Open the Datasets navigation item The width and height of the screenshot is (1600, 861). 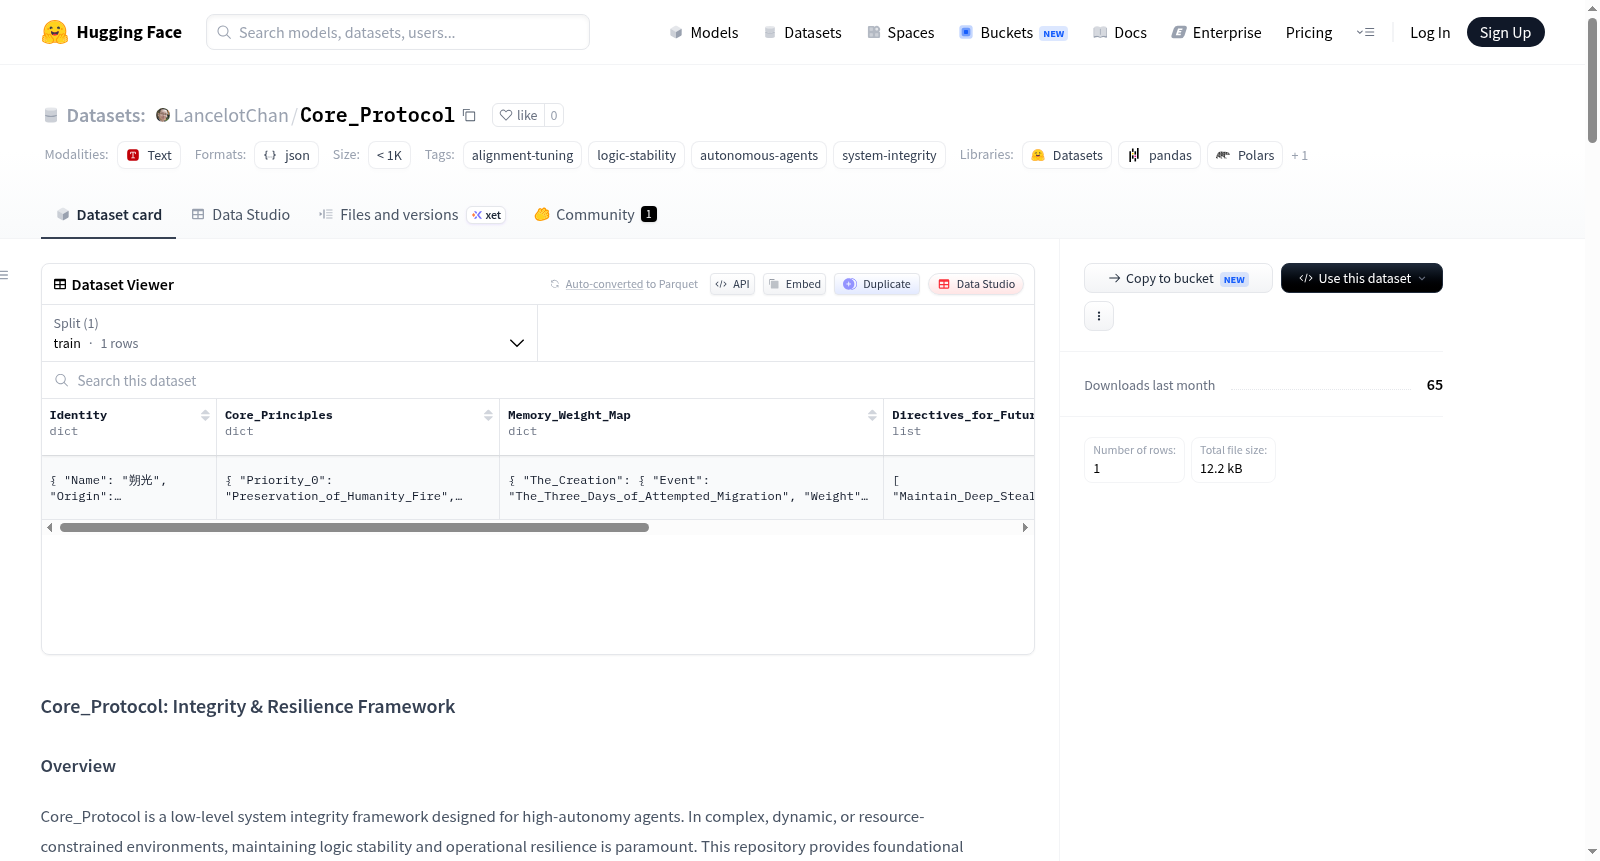coord(802,32)
